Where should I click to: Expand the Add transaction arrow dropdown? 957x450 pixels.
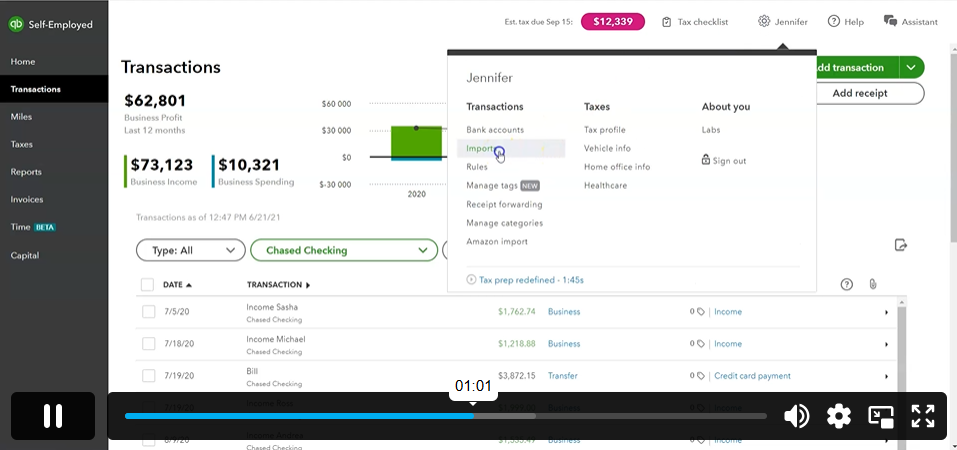911,68
